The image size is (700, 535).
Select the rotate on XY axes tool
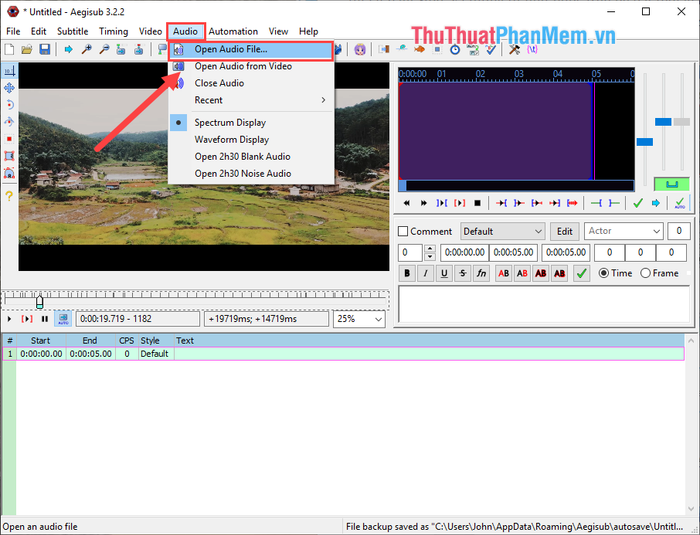(x=9, y=122)
